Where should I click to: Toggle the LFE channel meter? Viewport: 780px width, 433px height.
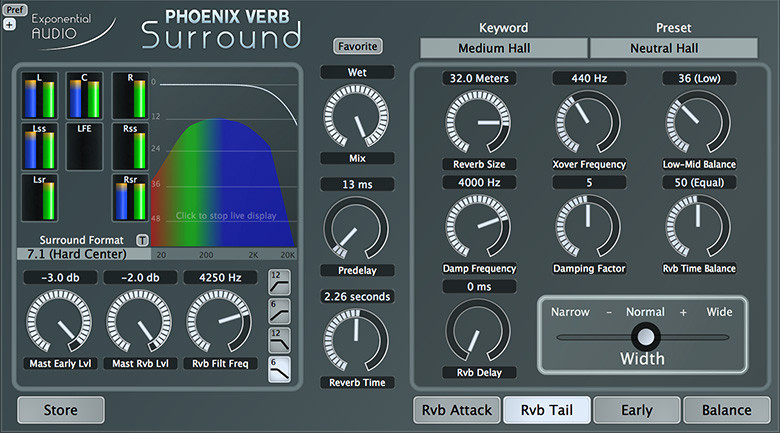(x=84, y=147)
